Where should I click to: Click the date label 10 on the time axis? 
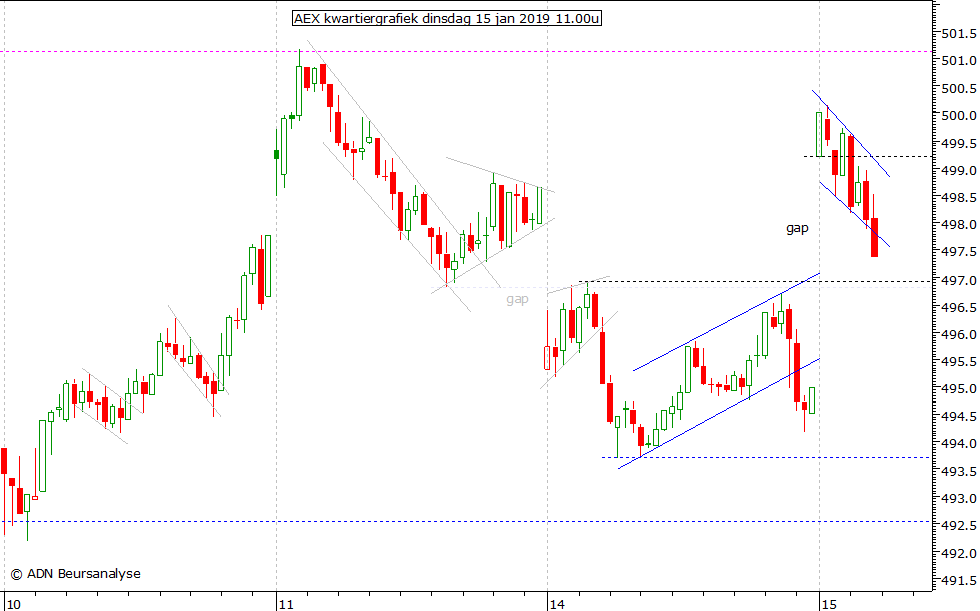point(13,604)
